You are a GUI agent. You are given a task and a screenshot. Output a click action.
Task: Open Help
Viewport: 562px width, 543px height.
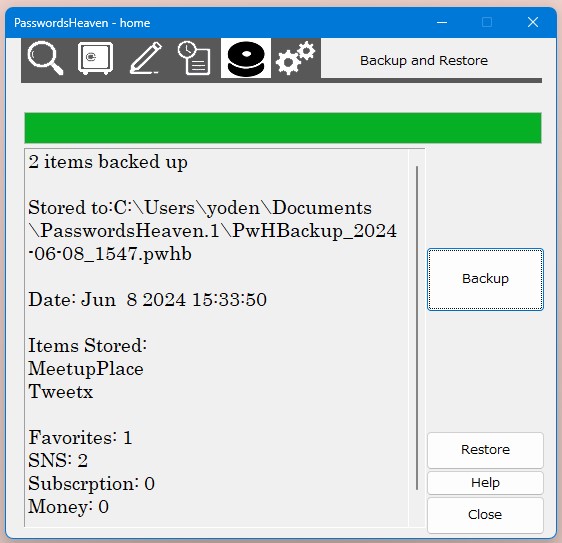coord(485,483)
